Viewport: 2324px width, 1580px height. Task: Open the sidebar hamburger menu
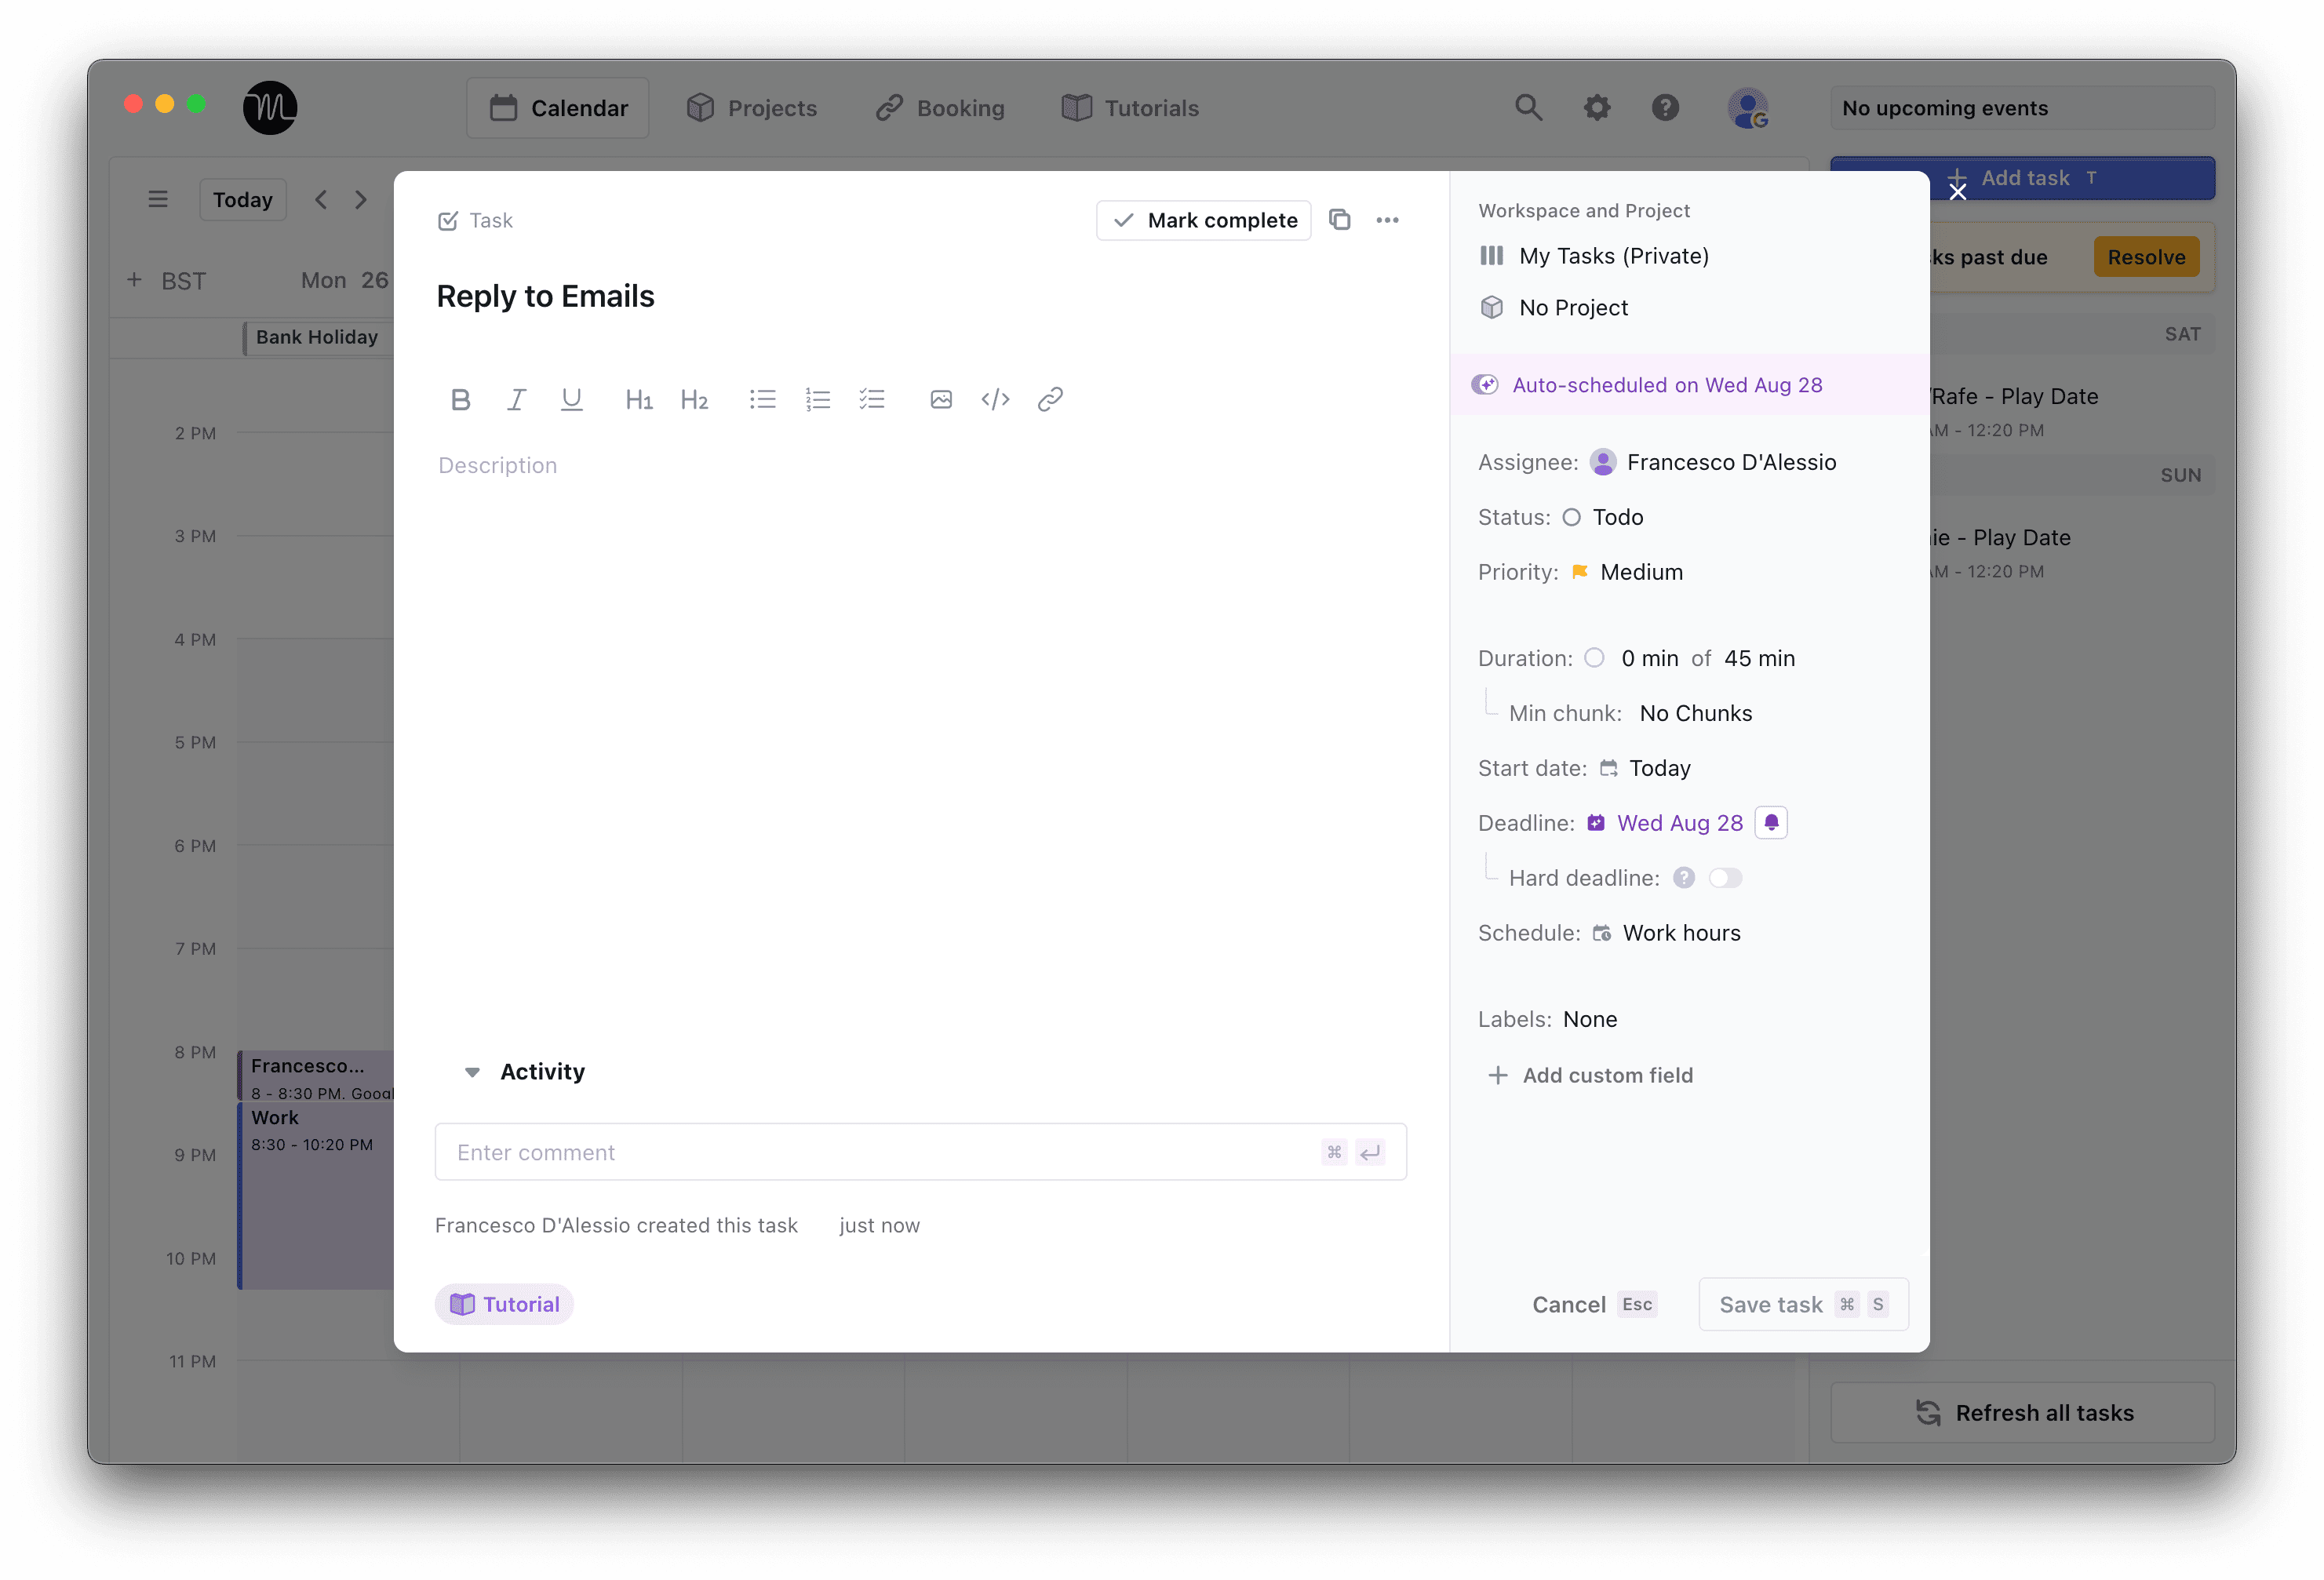[x=158, y=198]
